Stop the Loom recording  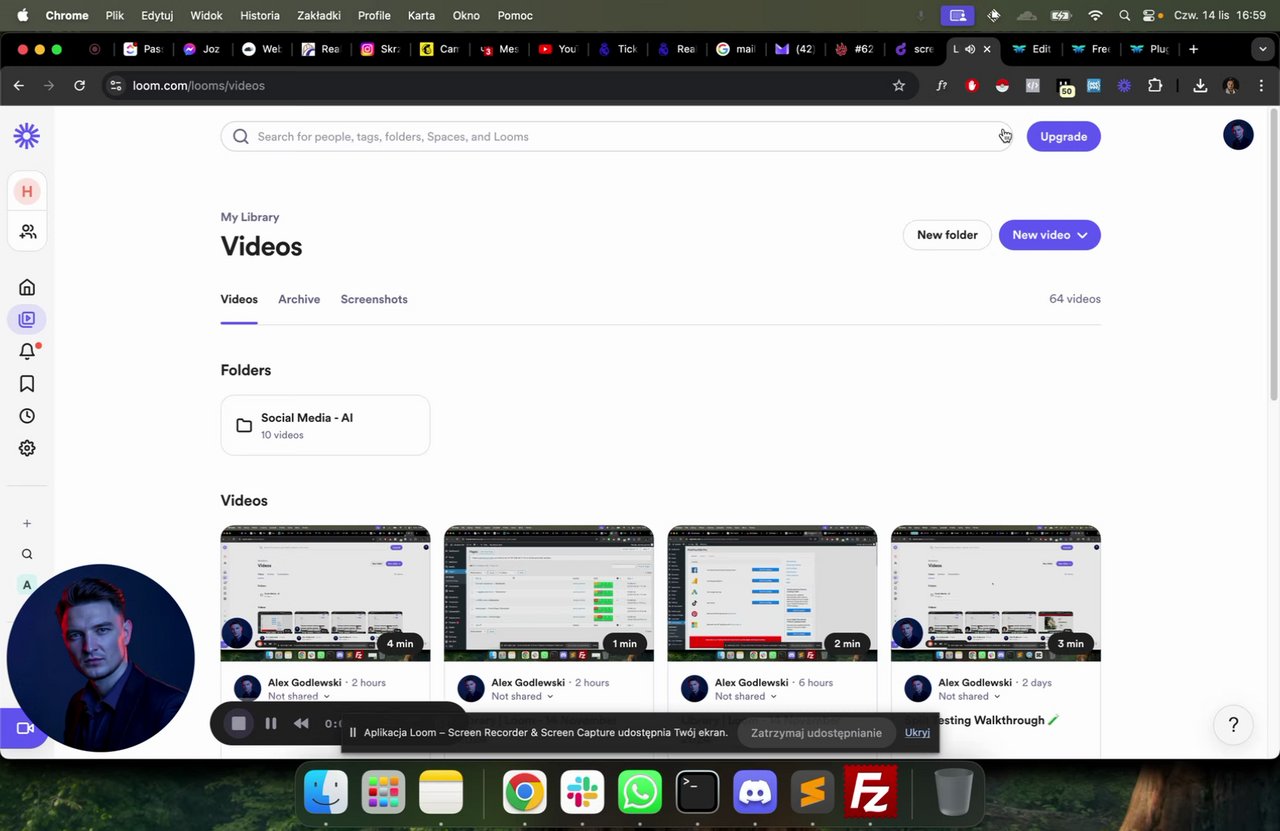click(x=238, y=723)
